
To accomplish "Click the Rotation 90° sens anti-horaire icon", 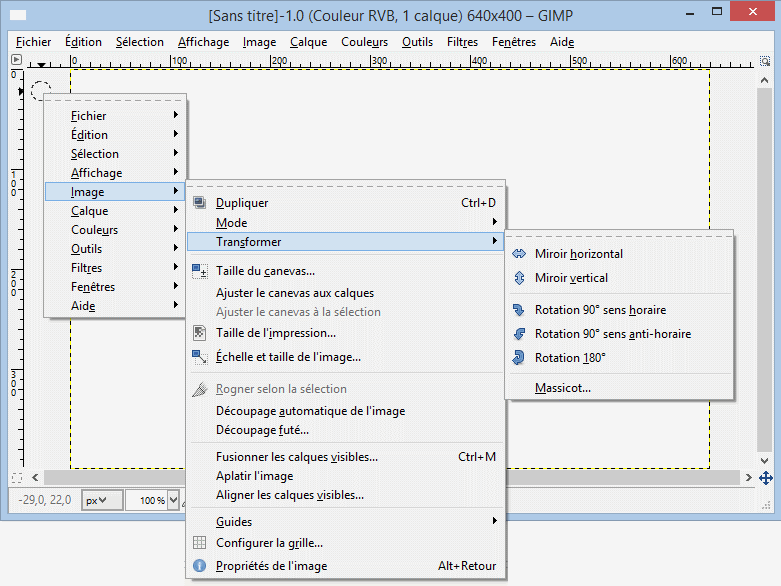I will coord(519,334).
